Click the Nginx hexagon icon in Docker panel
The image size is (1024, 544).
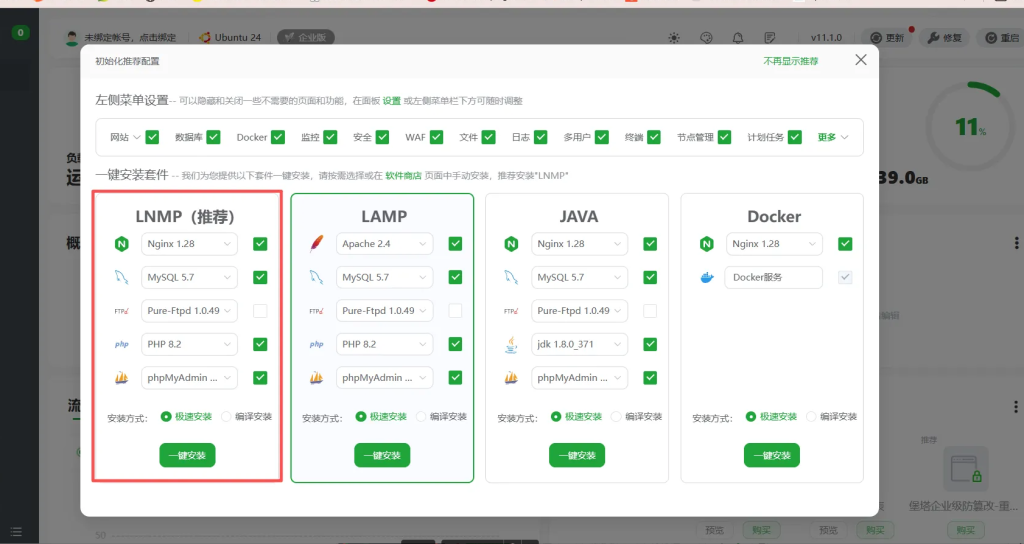[707, 244]
